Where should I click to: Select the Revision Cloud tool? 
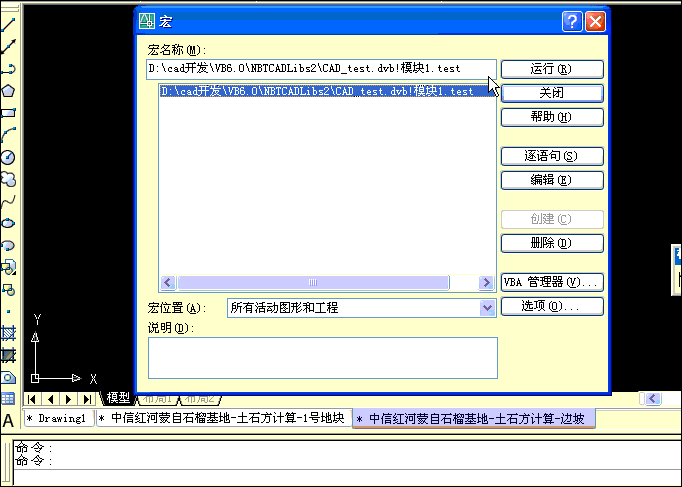(8, 179)
